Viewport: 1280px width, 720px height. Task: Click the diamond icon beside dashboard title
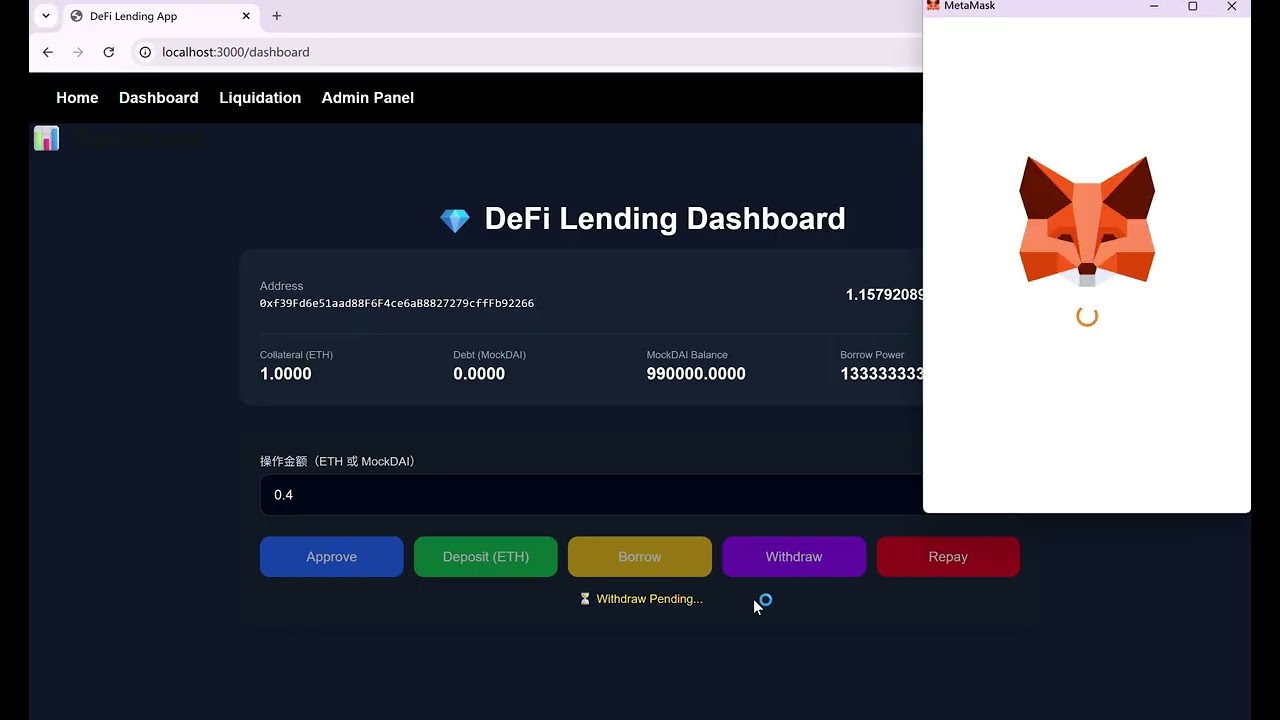[455, 220]
